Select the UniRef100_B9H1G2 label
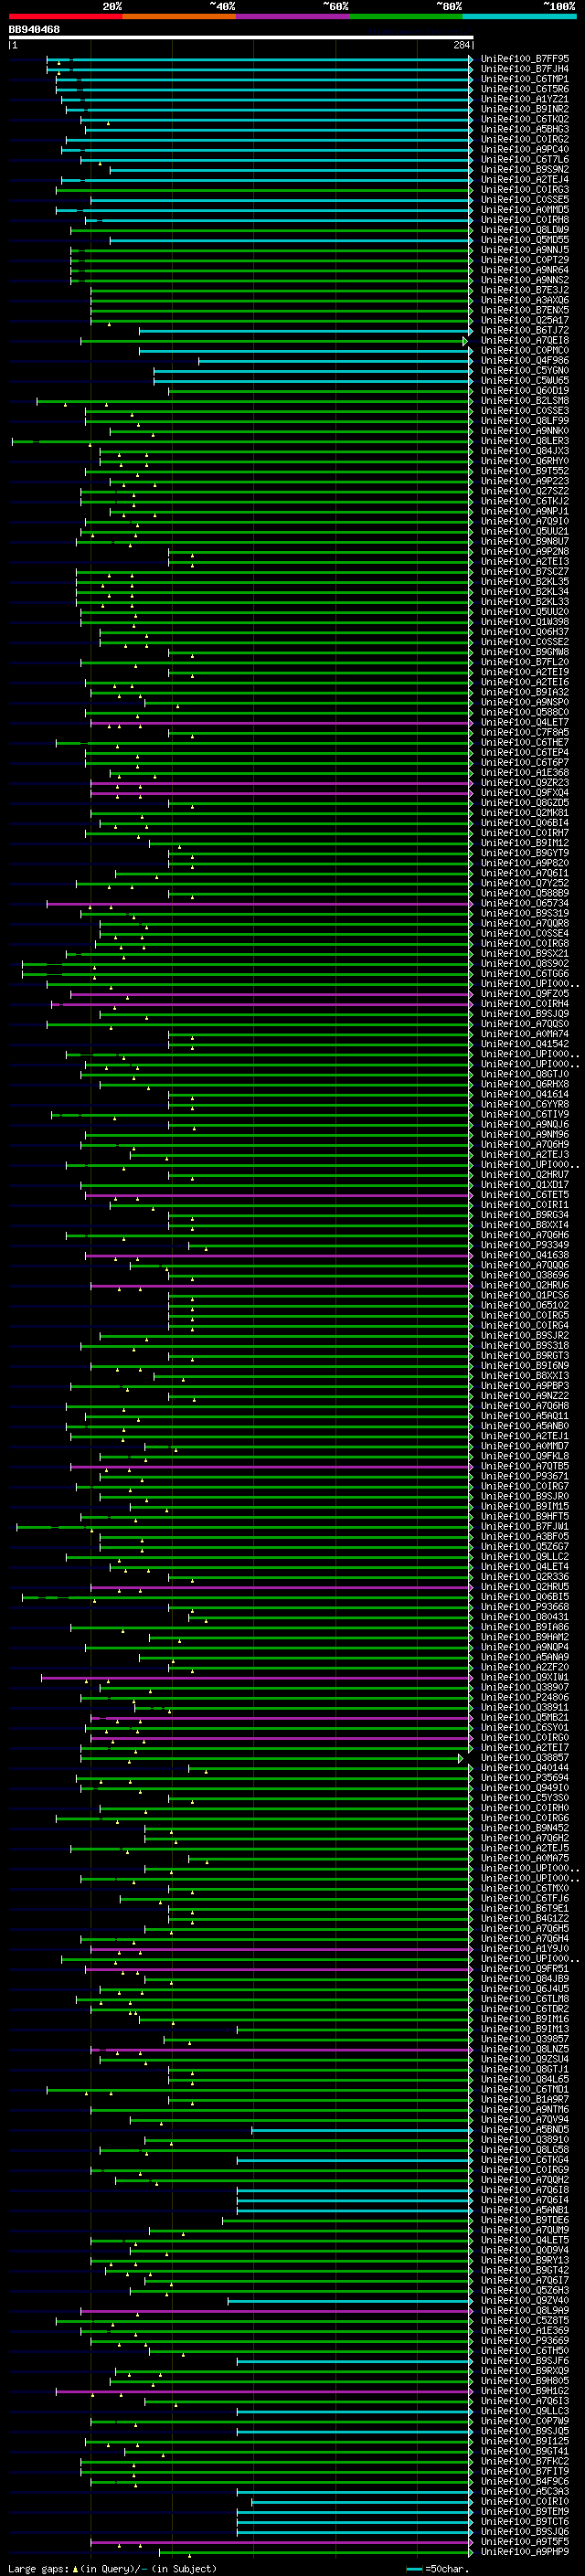Image resolution: width=585 pixels, height=2576 pixels. coord(525,2391)
